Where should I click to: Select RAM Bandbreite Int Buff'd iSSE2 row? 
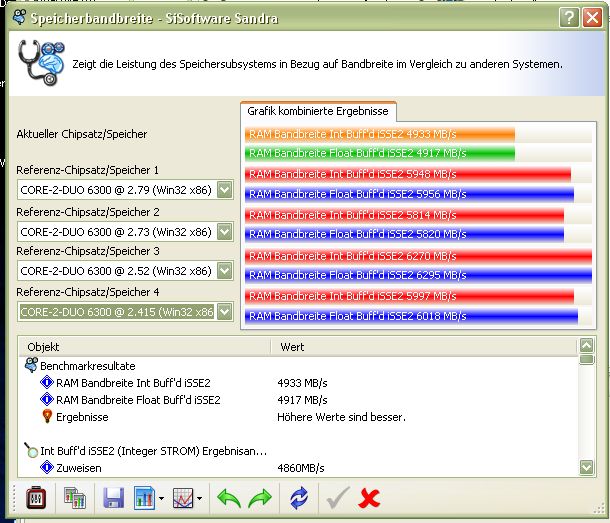(x=133, y=383)
